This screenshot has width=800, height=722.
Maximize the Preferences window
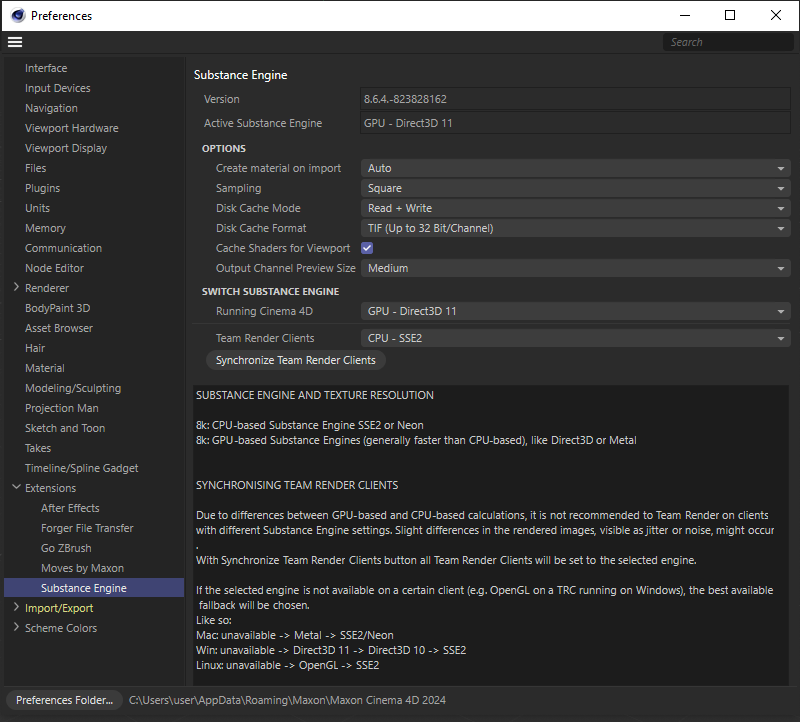pos(730,15)
